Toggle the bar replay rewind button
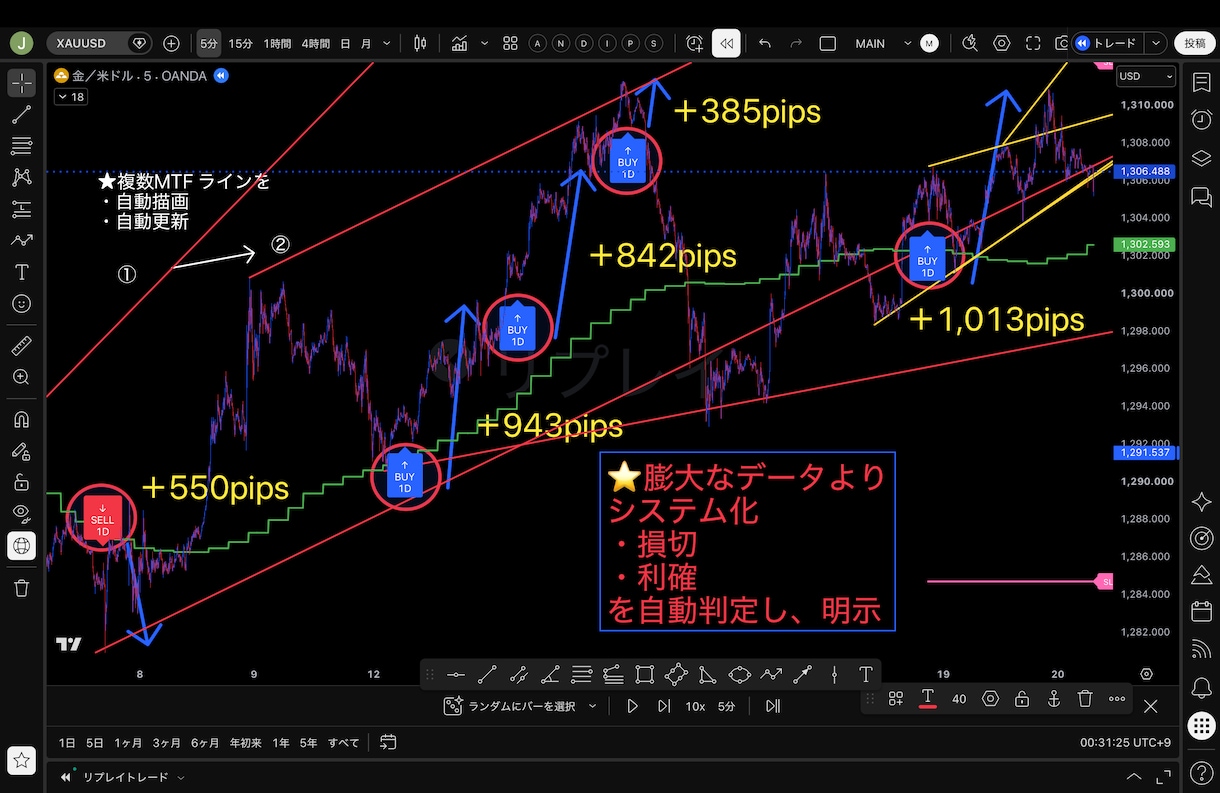This screenshot has height=793, width=1220. pos(726,43)
